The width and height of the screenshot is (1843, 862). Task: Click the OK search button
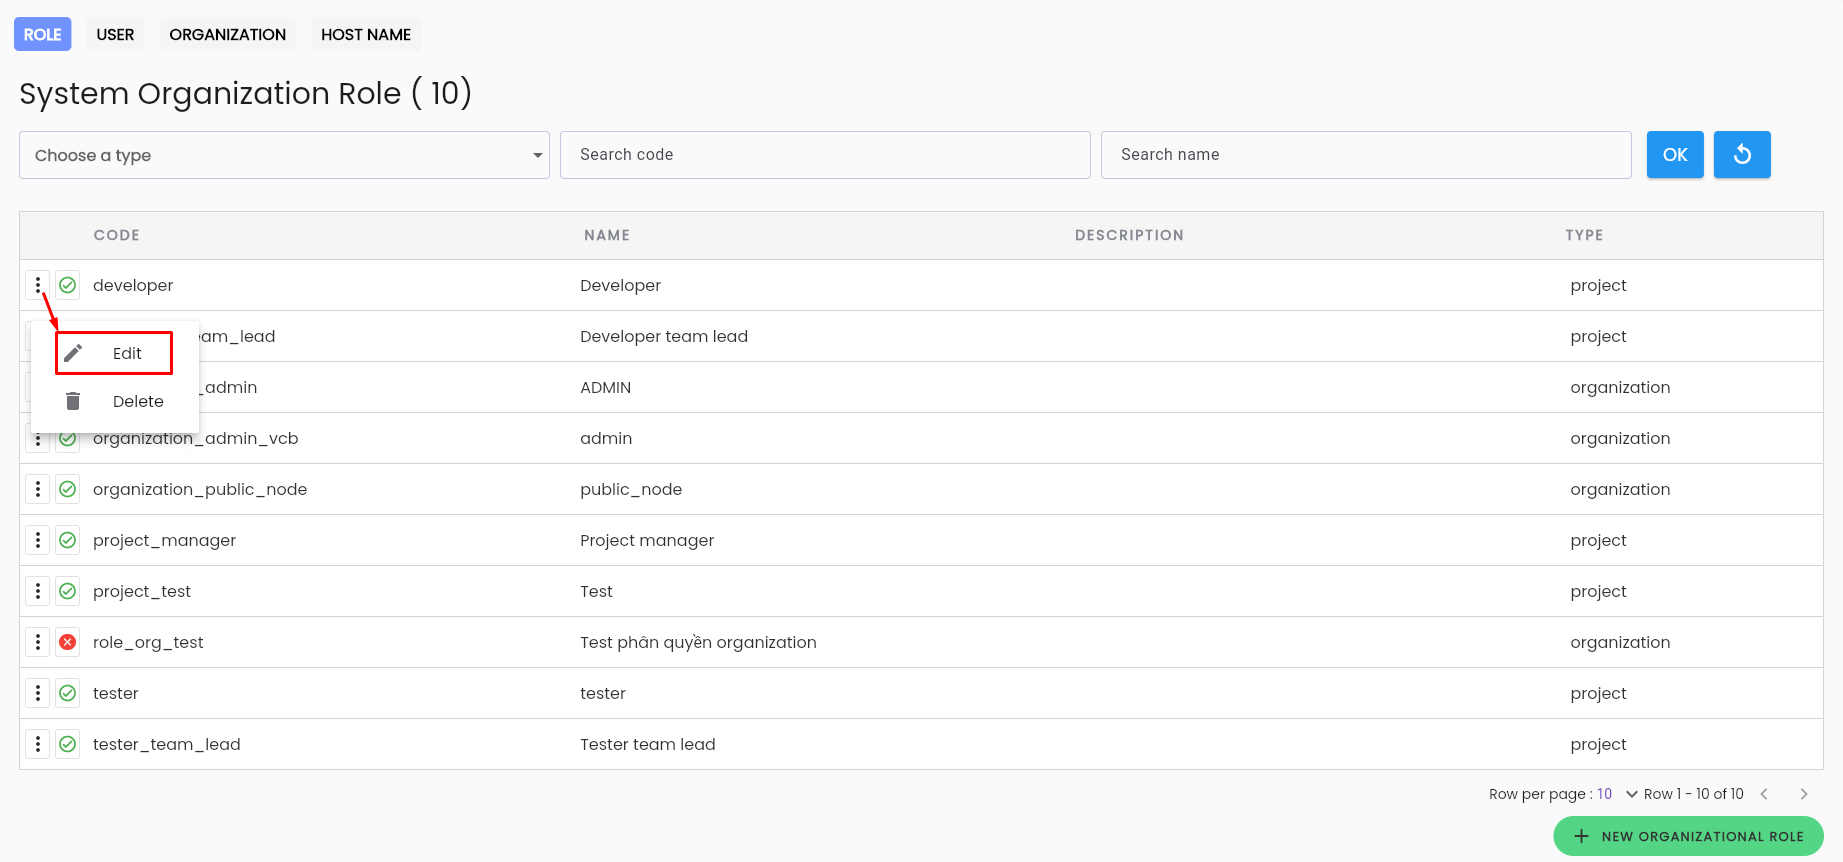(x=1675, y=155)
